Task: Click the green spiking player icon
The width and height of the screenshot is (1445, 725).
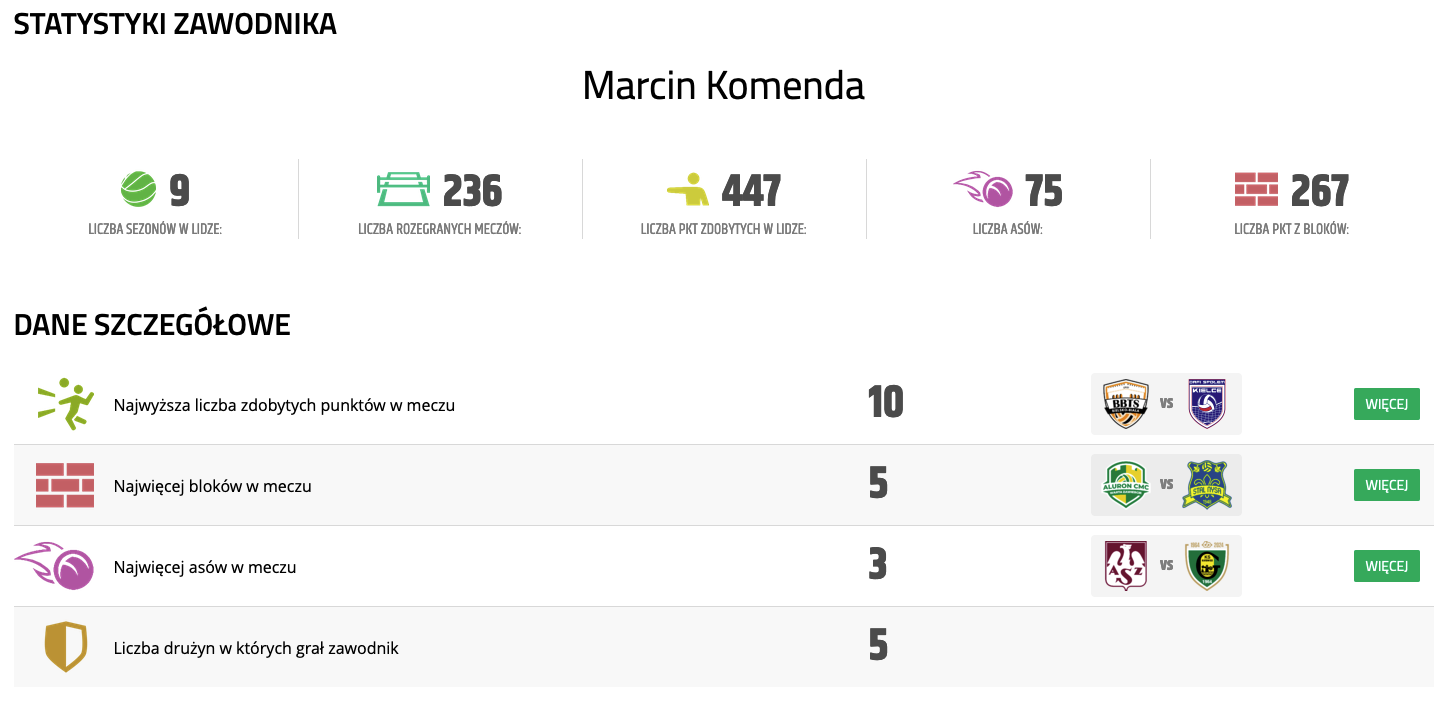Action: pyautogui.click(x=66, y=404)
